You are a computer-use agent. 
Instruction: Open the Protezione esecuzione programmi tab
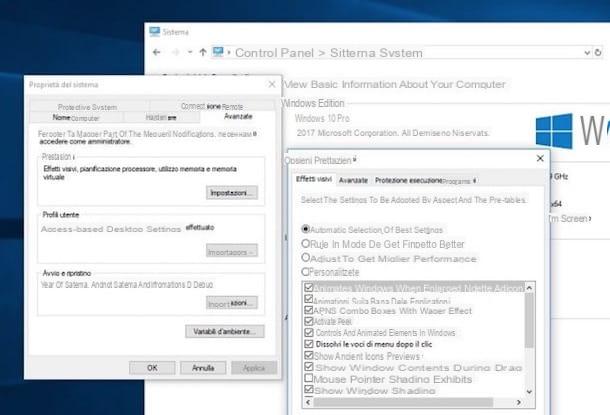(x=425, y=180)
